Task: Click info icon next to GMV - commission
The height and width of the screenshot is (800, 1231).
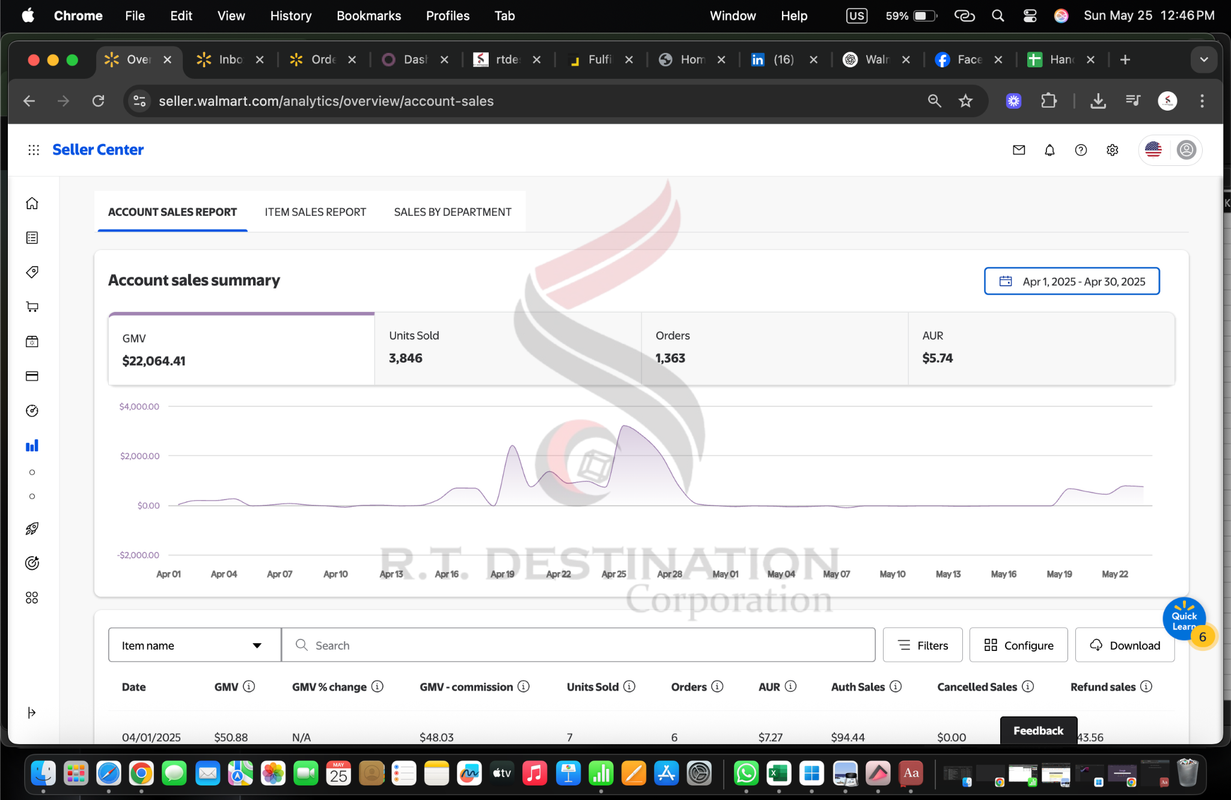Action: (524, 687)
